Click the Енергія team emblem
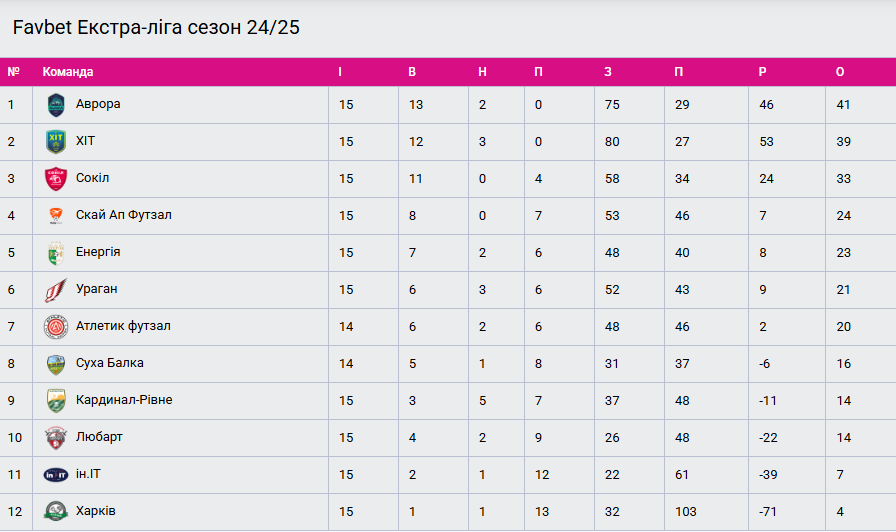 pyautogui.click(x=55, y=253)
